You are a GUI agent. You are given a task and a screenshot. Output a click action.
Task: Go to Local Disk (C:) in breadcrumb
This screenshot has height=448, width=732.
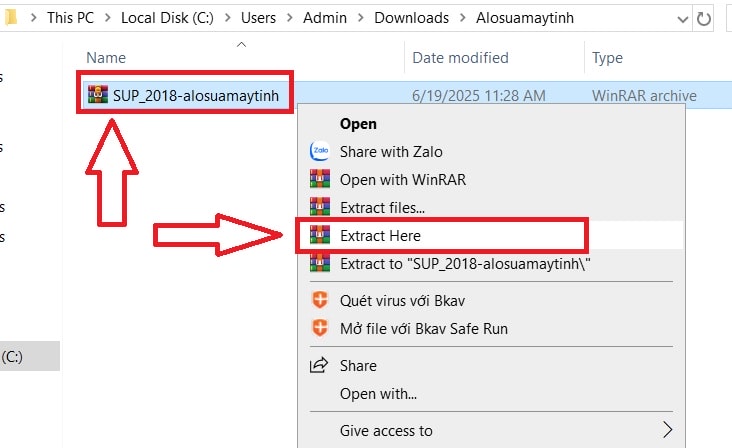(x=167, y=18)
